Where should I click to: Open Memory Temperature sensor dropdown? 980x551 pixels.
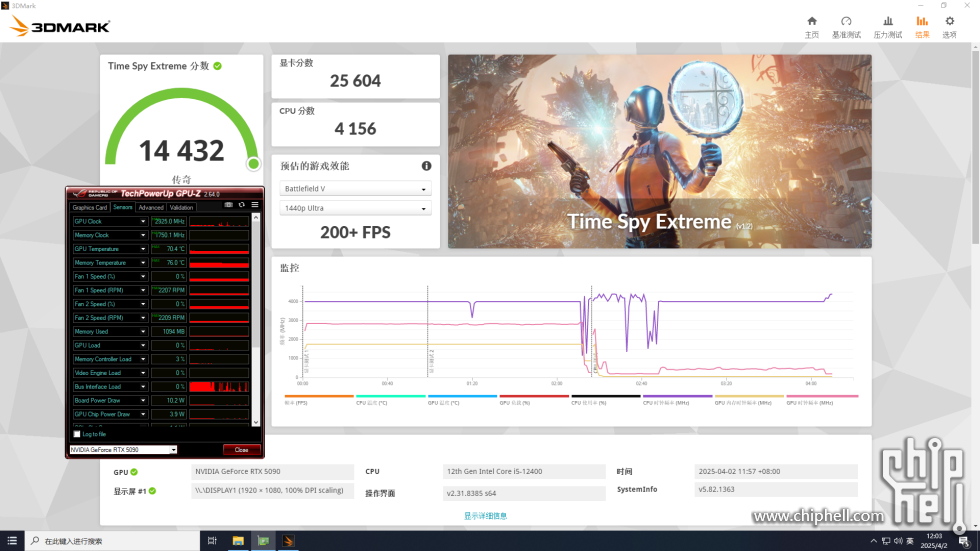coord(142,263)
